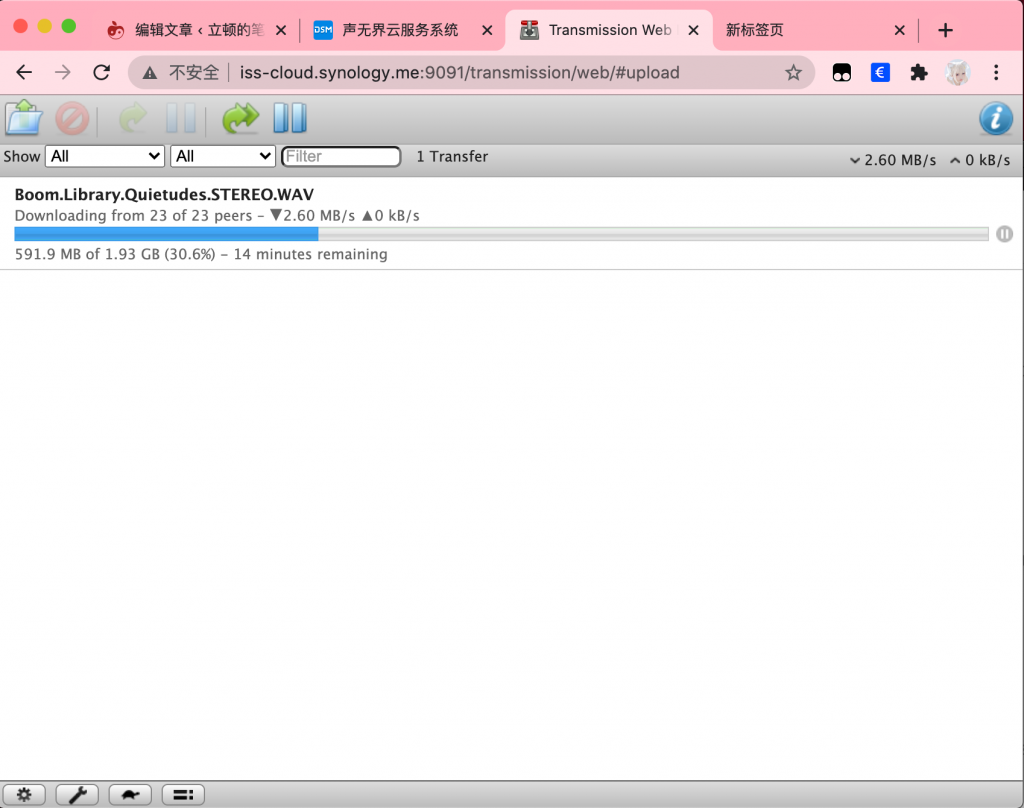The image size is (1024, 808).
Task: Switch to the 声无界云服务系统 tab
Action: (x=400, y=30)
